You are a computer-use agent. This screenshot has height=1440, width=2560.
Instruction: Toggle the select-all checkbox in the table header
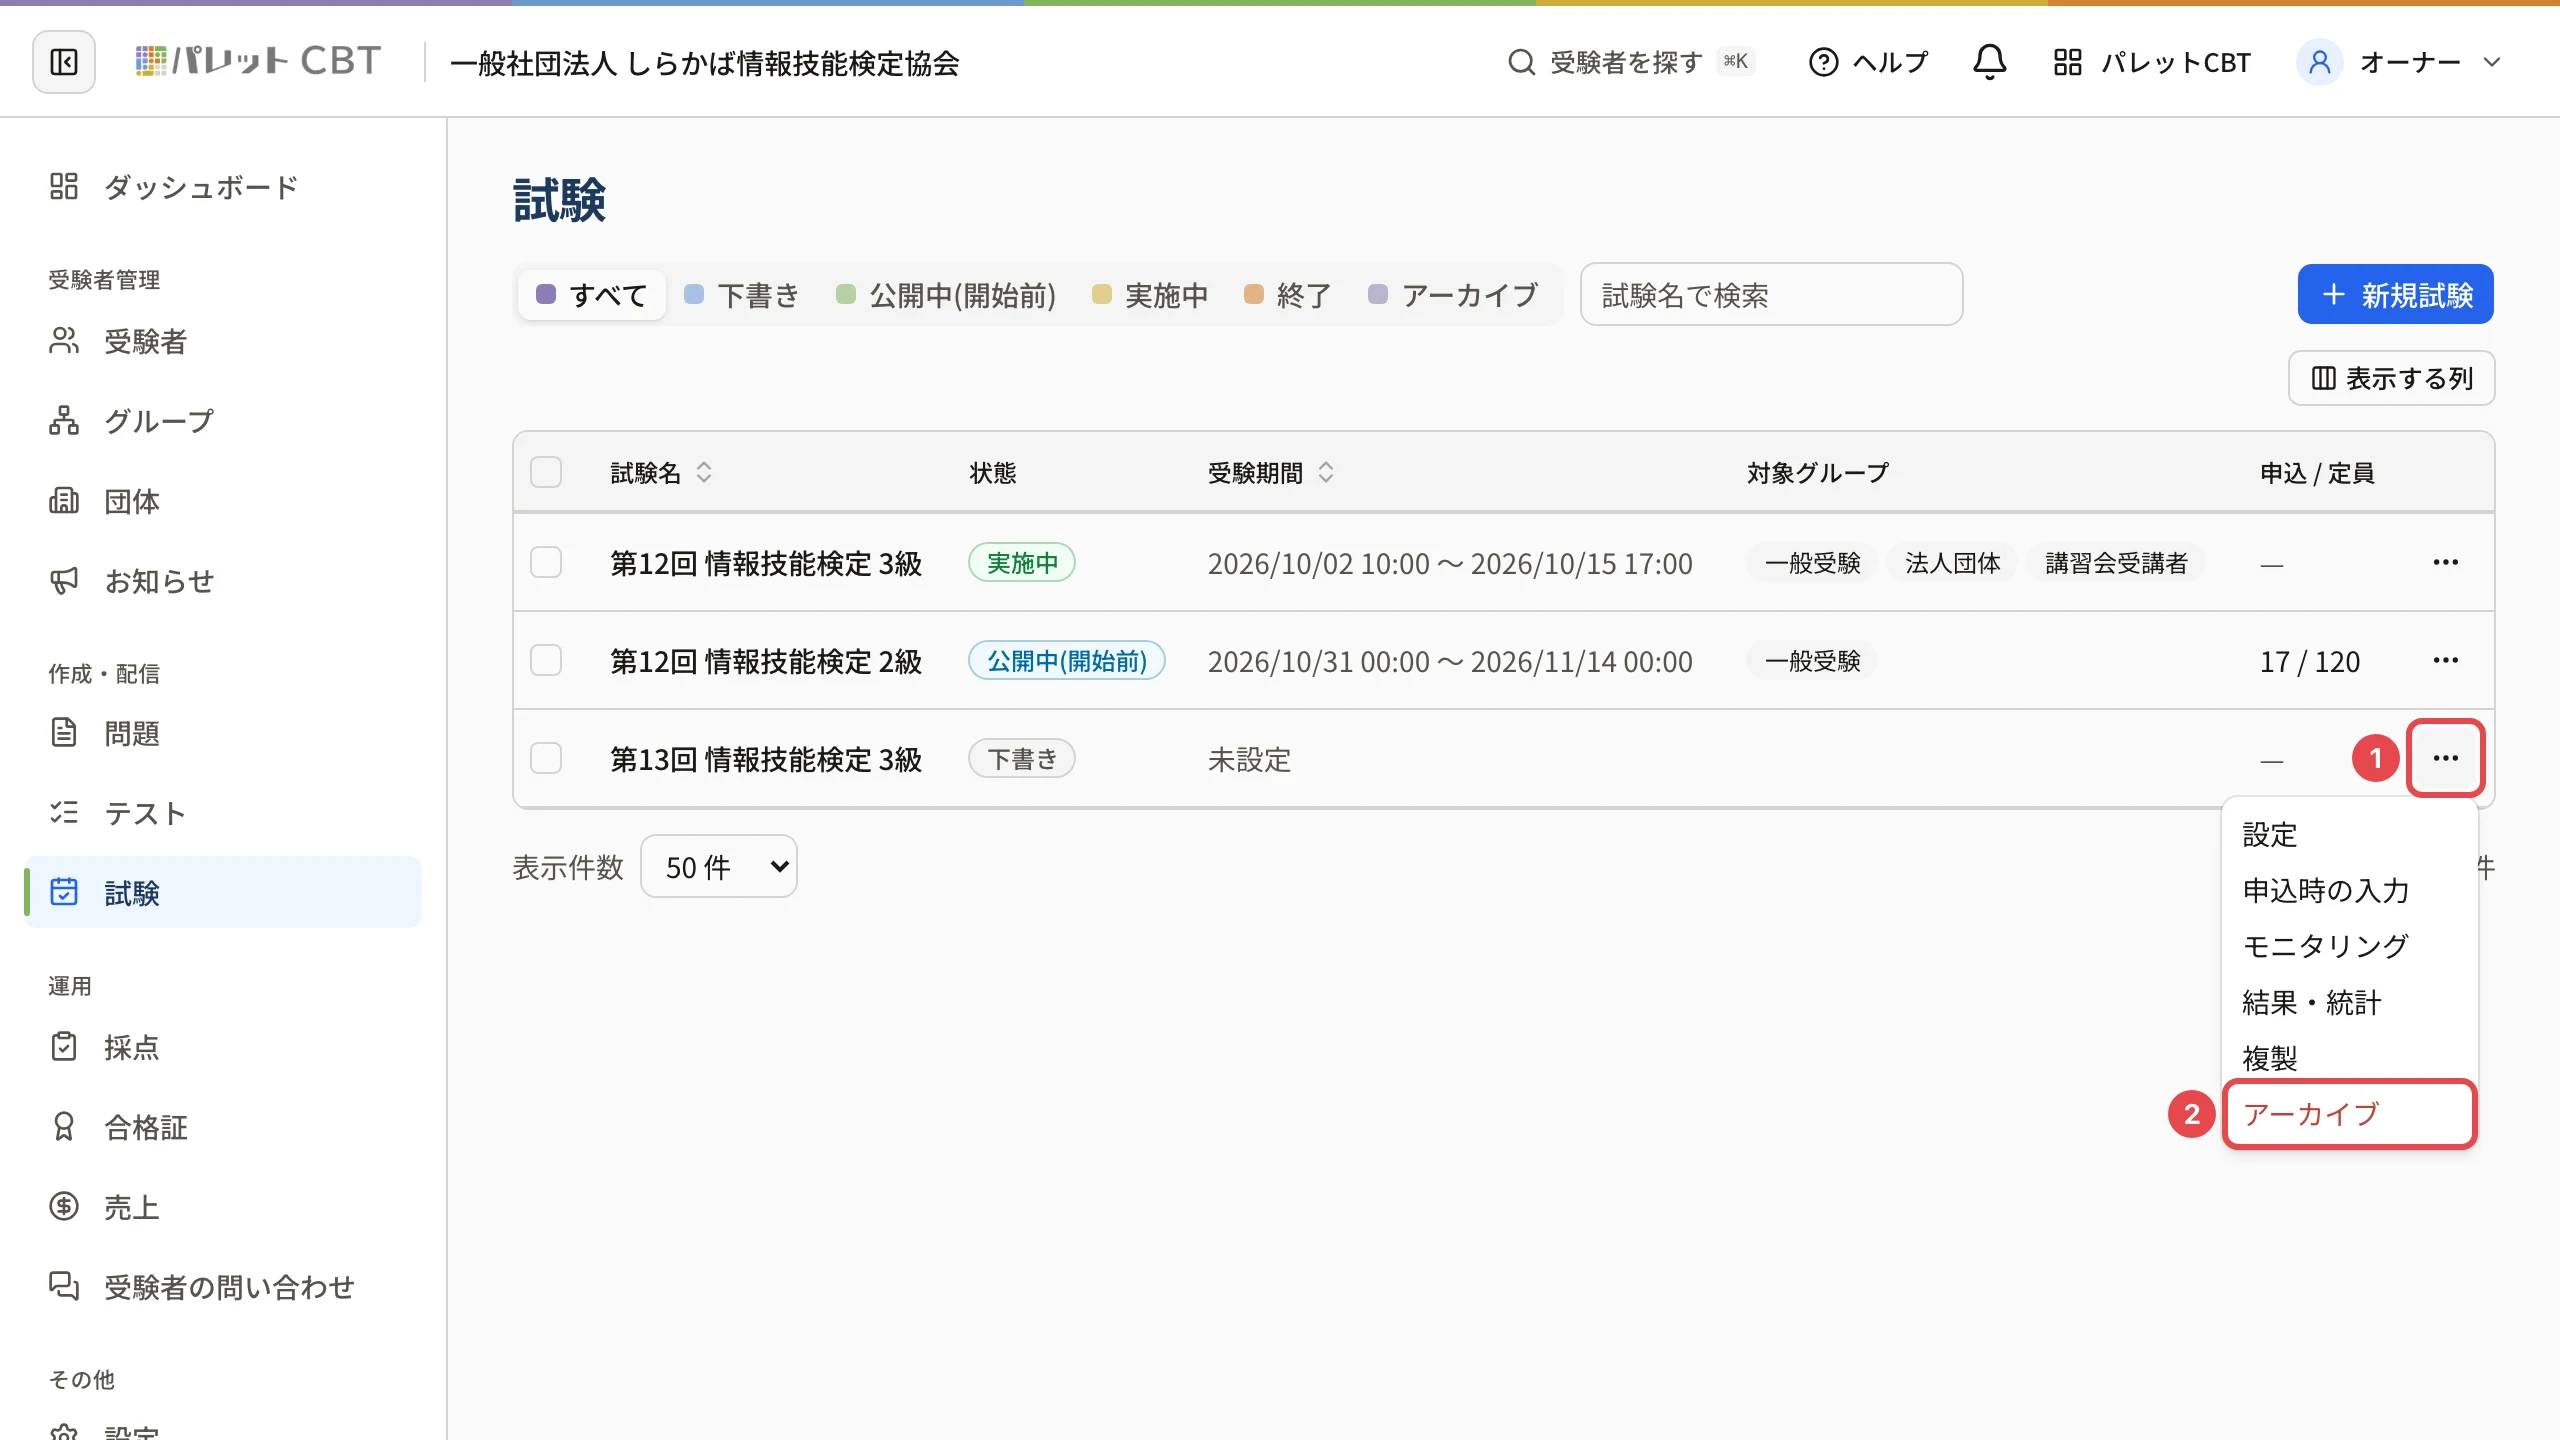(x=546, y=472)
